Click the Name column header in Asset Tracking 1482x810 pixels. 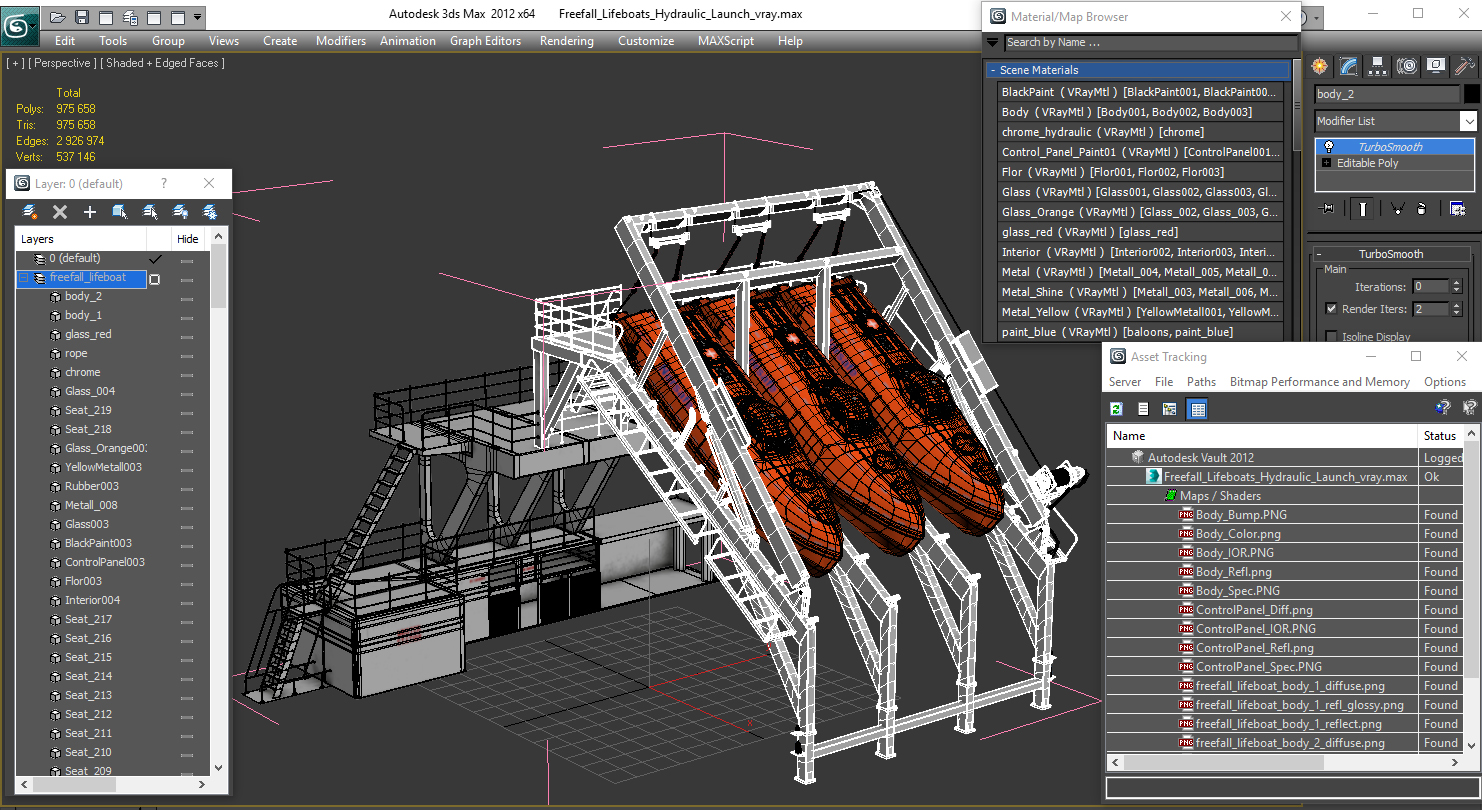pos(1262,436)
